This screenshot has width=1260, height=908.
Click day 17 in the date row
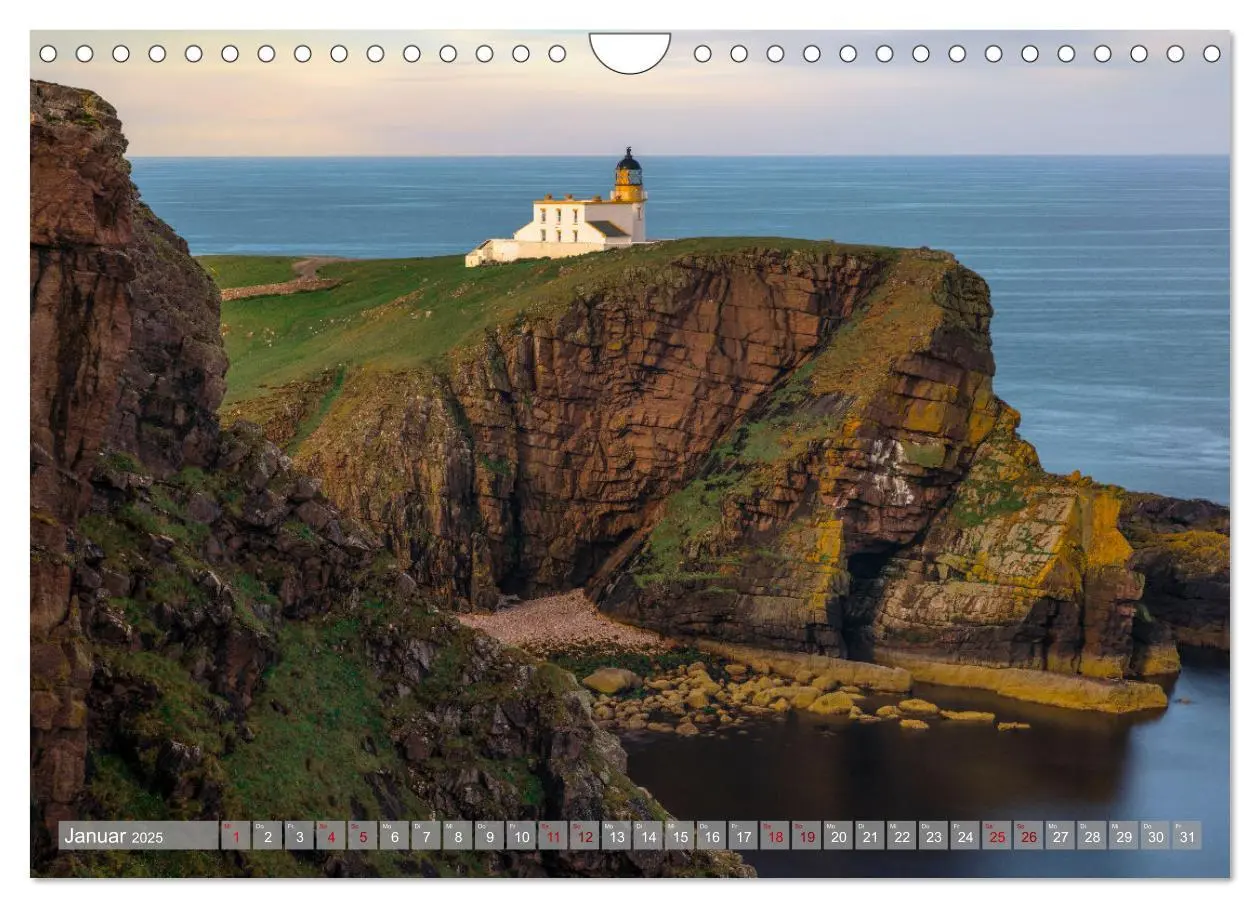pyautogui.click(x=742, y=836)
